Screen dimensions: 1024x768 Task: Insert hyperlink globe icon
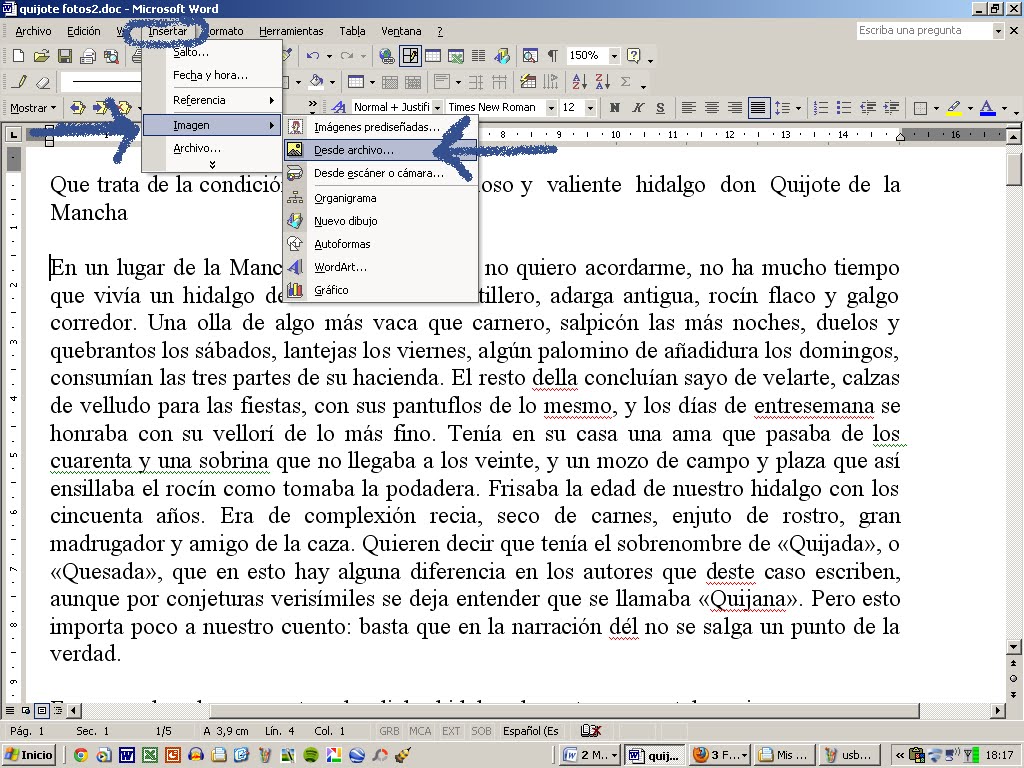click(387, 56)
